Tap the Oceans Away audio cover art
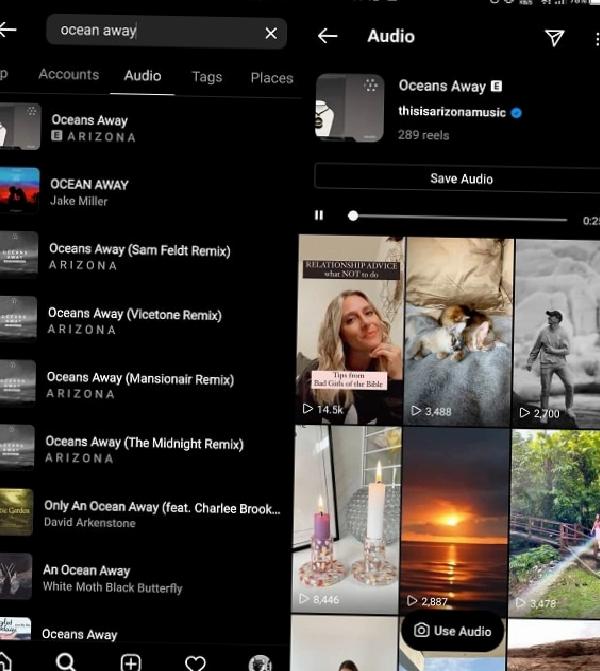This screenshot has width=600, height=671. pyautogui.click(x=350, y=108)
